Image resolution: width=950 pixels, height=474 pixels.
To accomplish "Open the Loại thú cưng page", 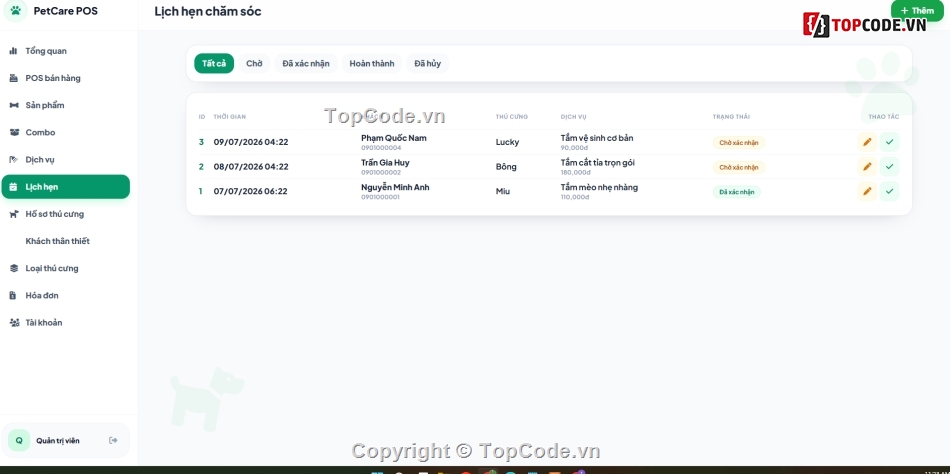I will 65,268.
